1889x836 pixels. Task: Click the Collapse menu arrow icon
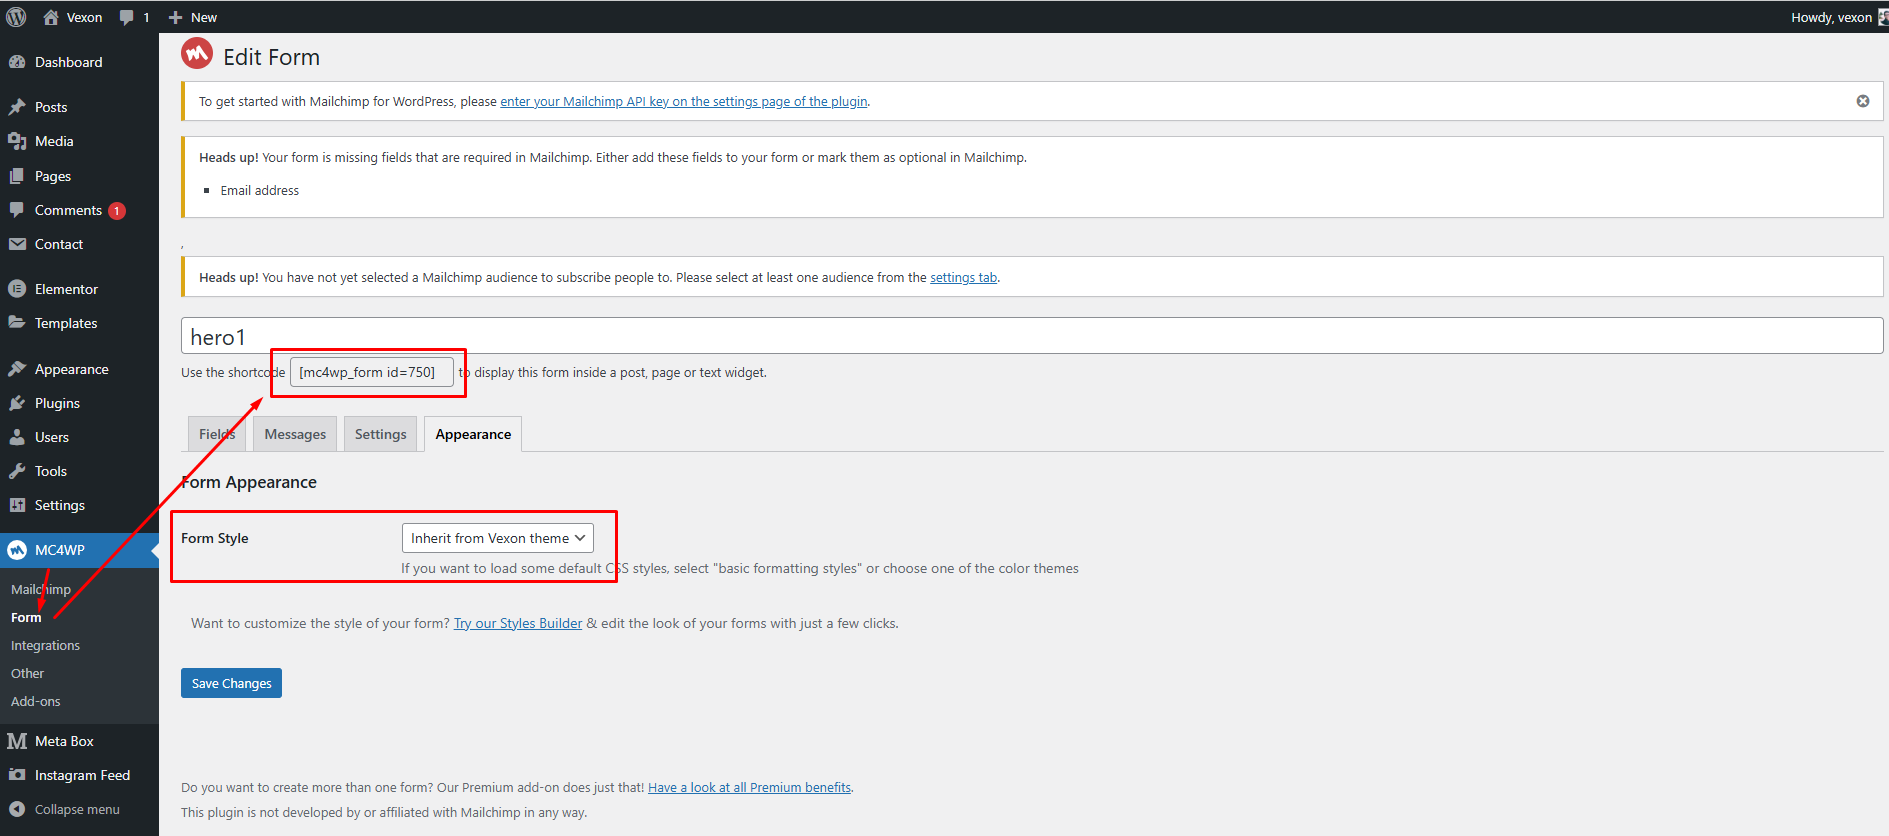tap(17, 809)
